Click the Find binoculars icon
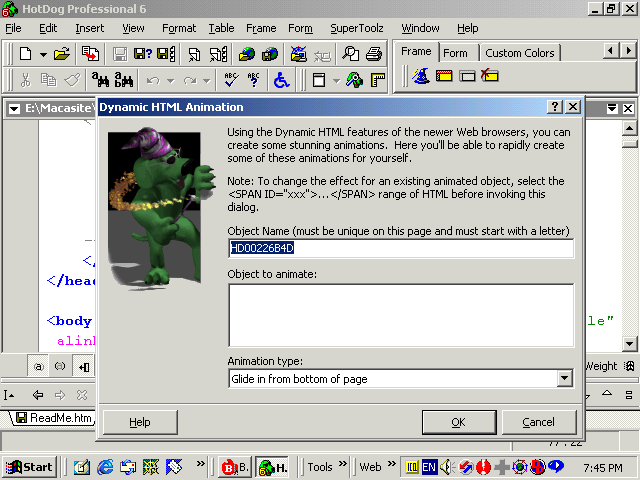Image resolution: width=640 pixels, height=480 pixels. point(100,80)
